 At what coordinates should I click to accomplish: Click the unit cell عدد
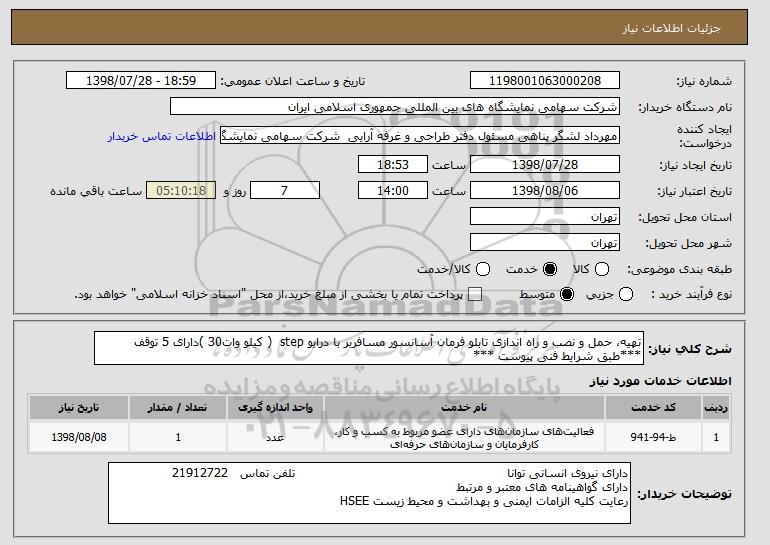[x=275, y=437]
